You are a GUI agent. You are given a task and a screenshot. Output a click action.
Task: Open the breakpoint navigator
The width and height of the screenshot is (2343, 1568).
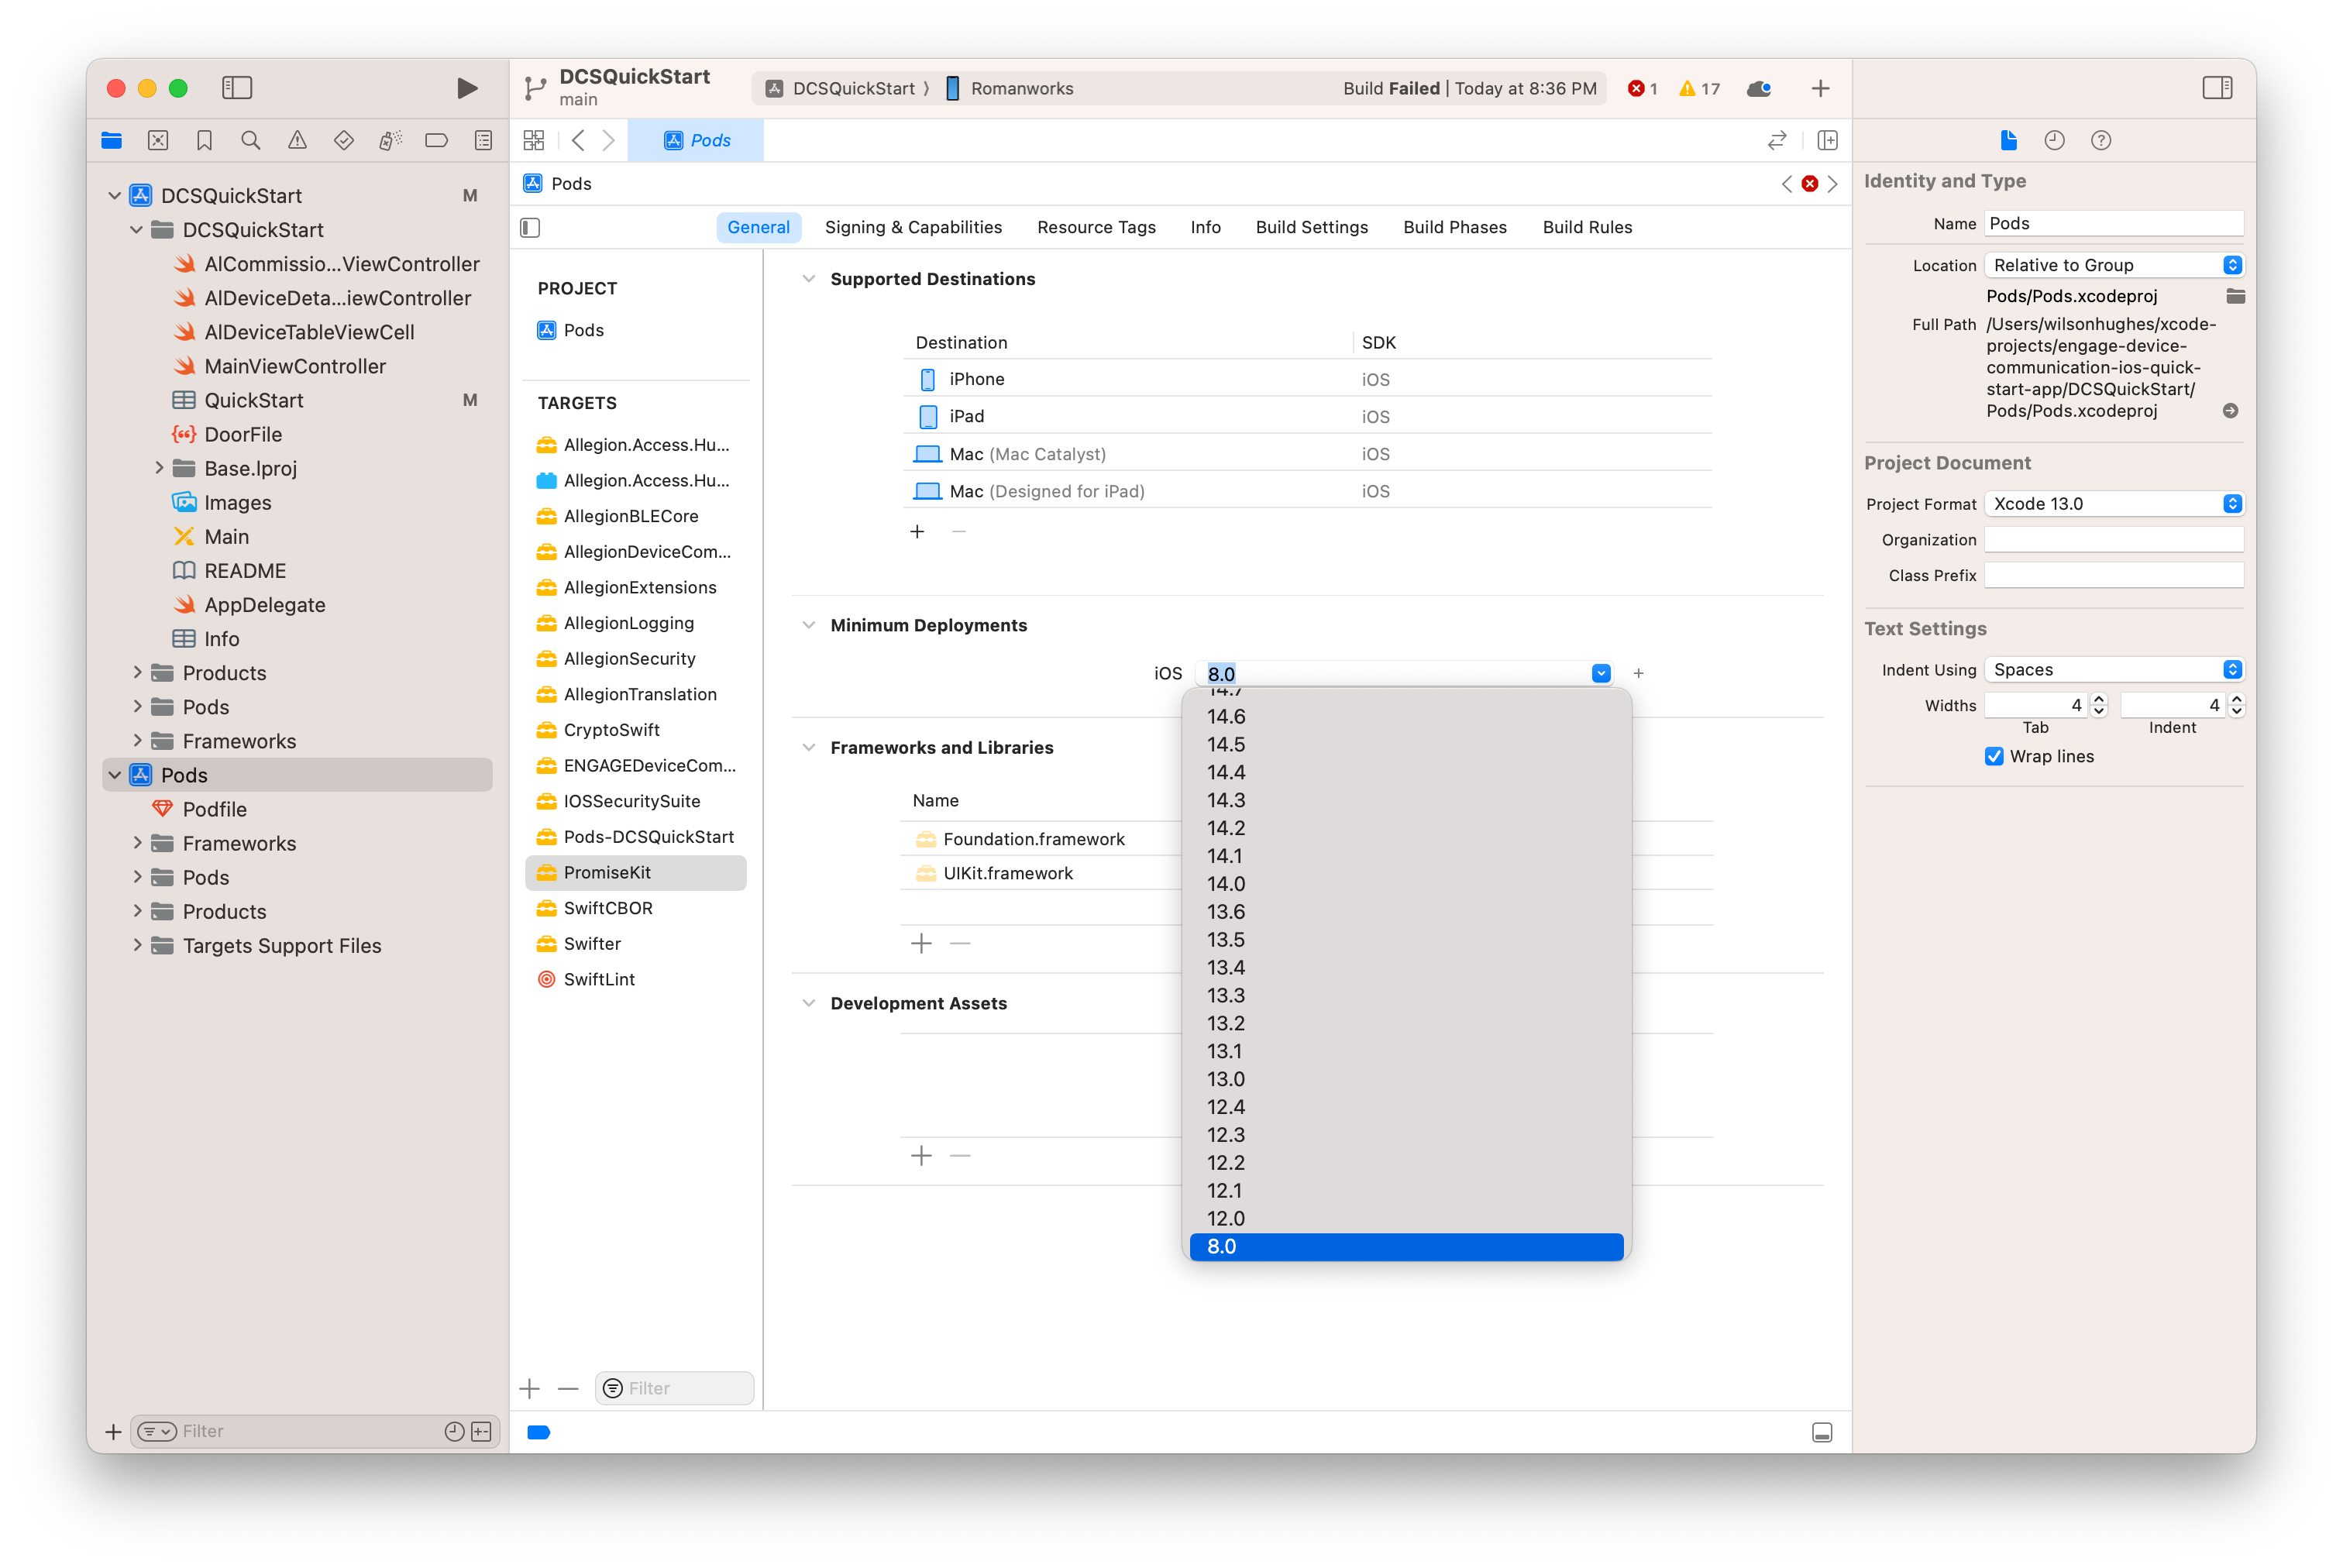(x=436, y=140)
